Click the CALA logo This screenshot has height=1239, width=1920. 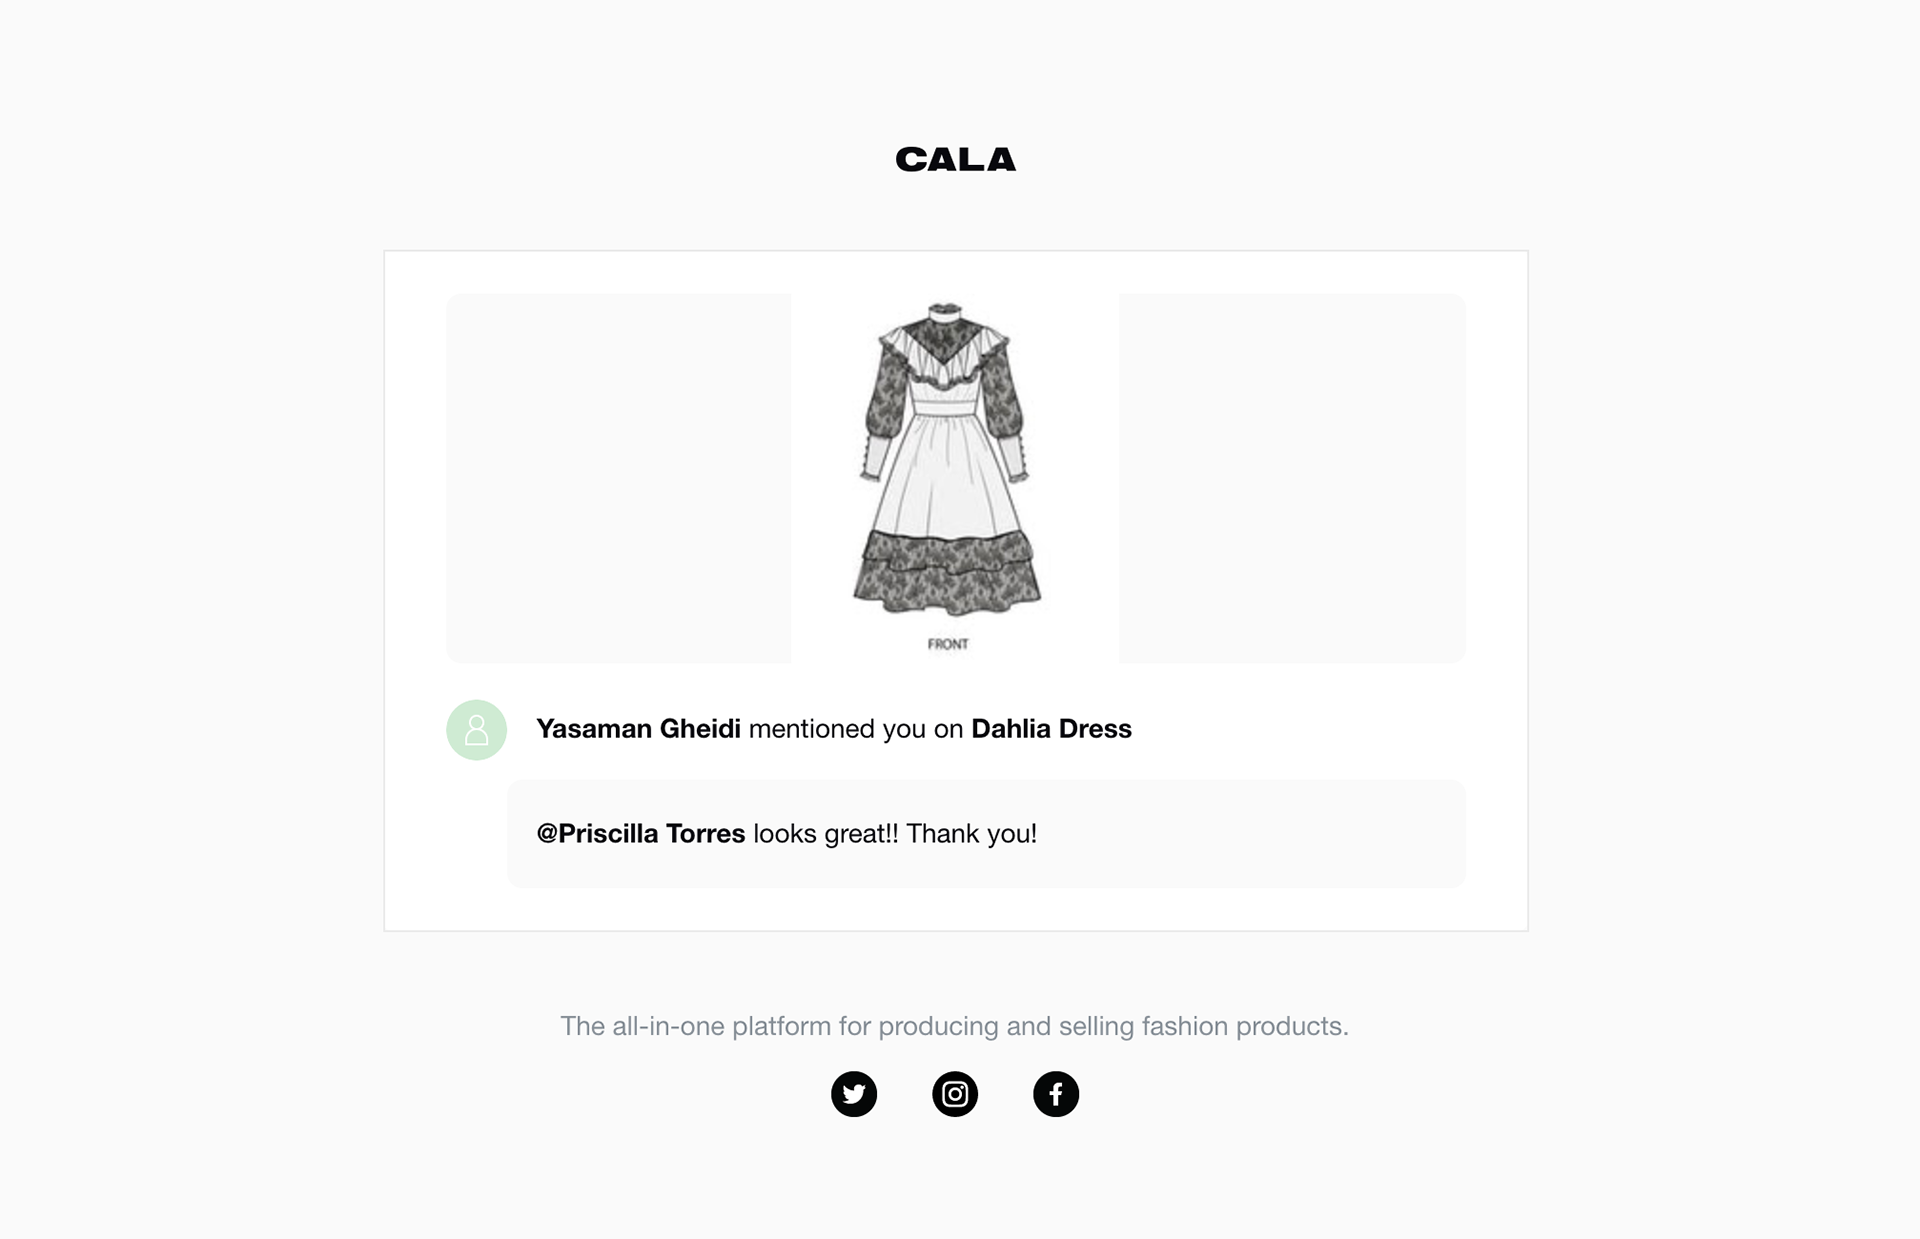pos(955,159)
